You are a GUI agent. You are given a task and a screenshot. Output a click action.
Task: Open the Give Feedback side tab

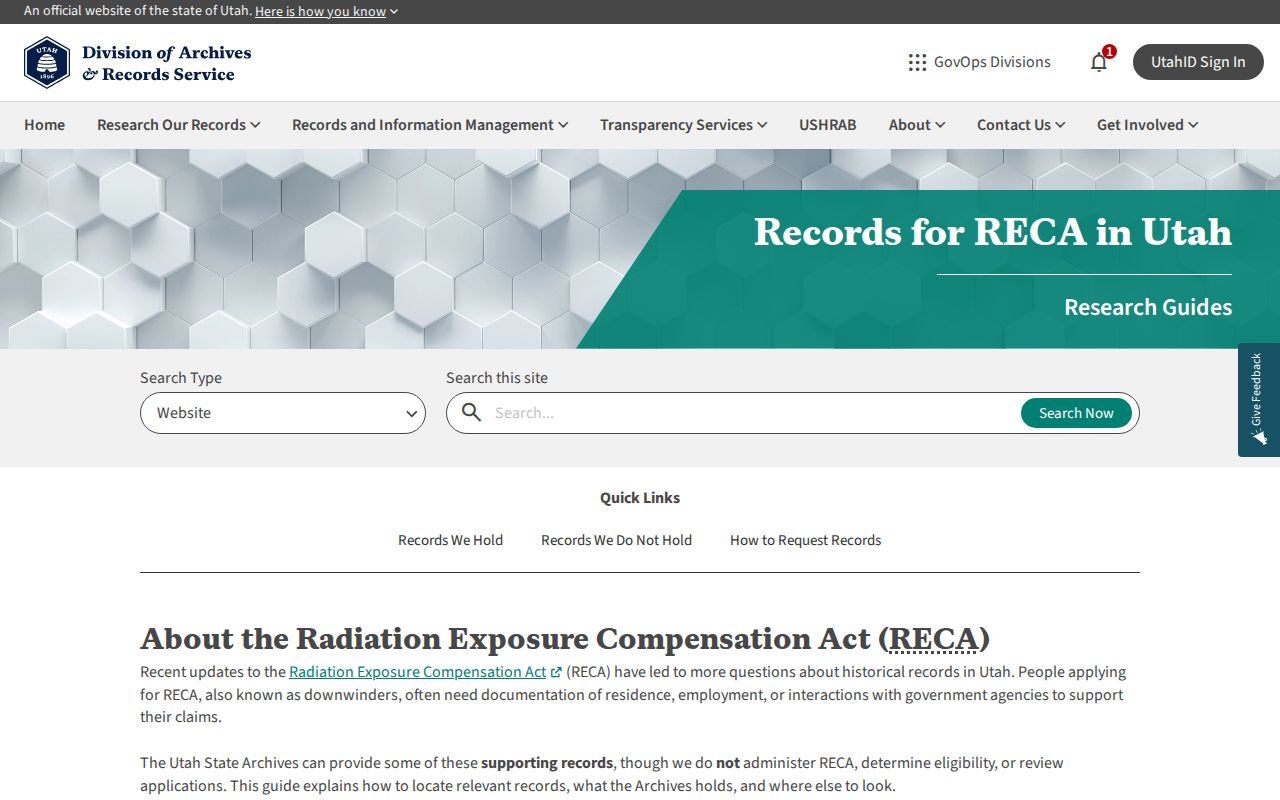pos(1259,400)
